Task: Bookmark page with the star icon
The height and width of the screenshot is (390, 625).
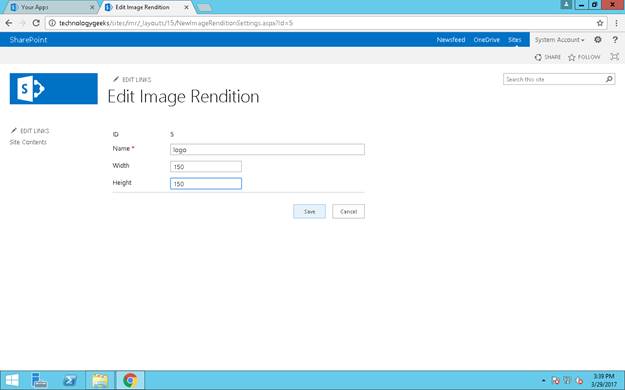Action: [x=600, y=23]
